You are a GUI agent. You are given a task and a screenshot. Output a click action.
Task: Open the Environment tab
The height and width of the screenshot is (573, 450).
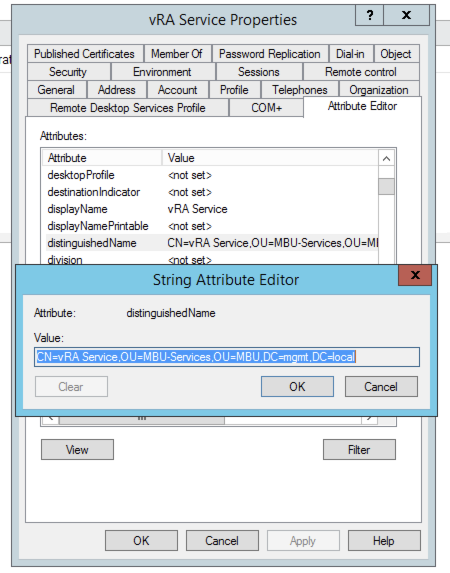tap(162, 72)
